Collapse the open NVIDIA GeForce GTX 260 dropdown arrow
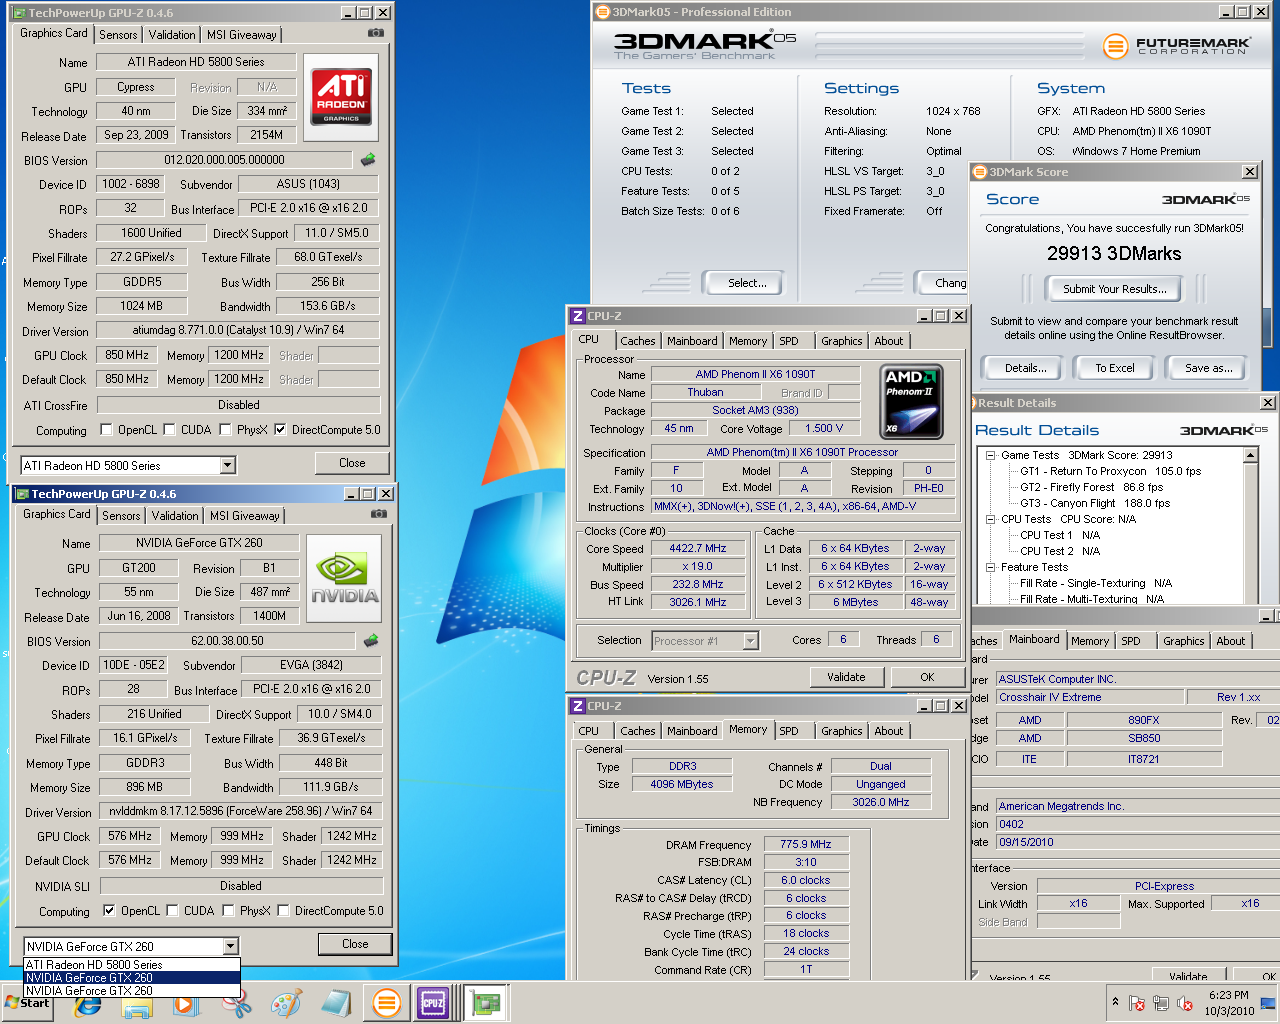 click(230, 946)
